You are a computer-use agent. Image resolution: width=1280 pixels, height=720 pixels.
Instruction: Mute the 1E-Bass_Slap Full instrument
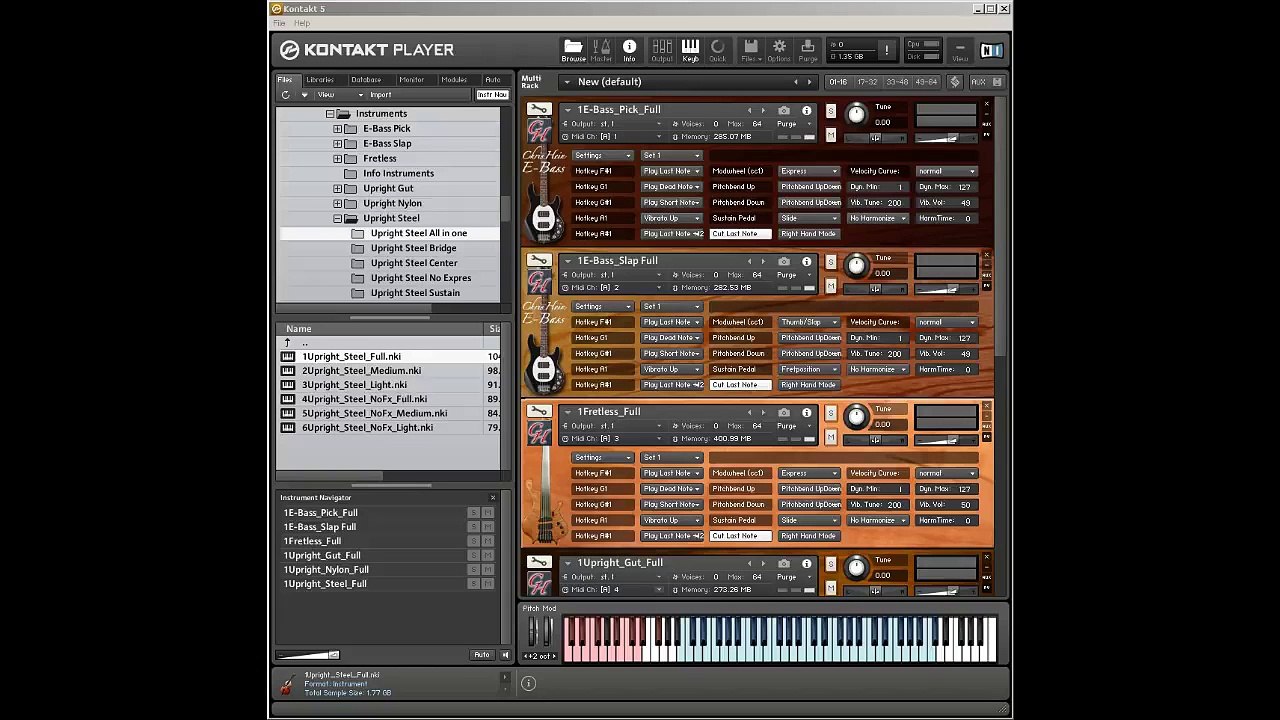point(830,286)
